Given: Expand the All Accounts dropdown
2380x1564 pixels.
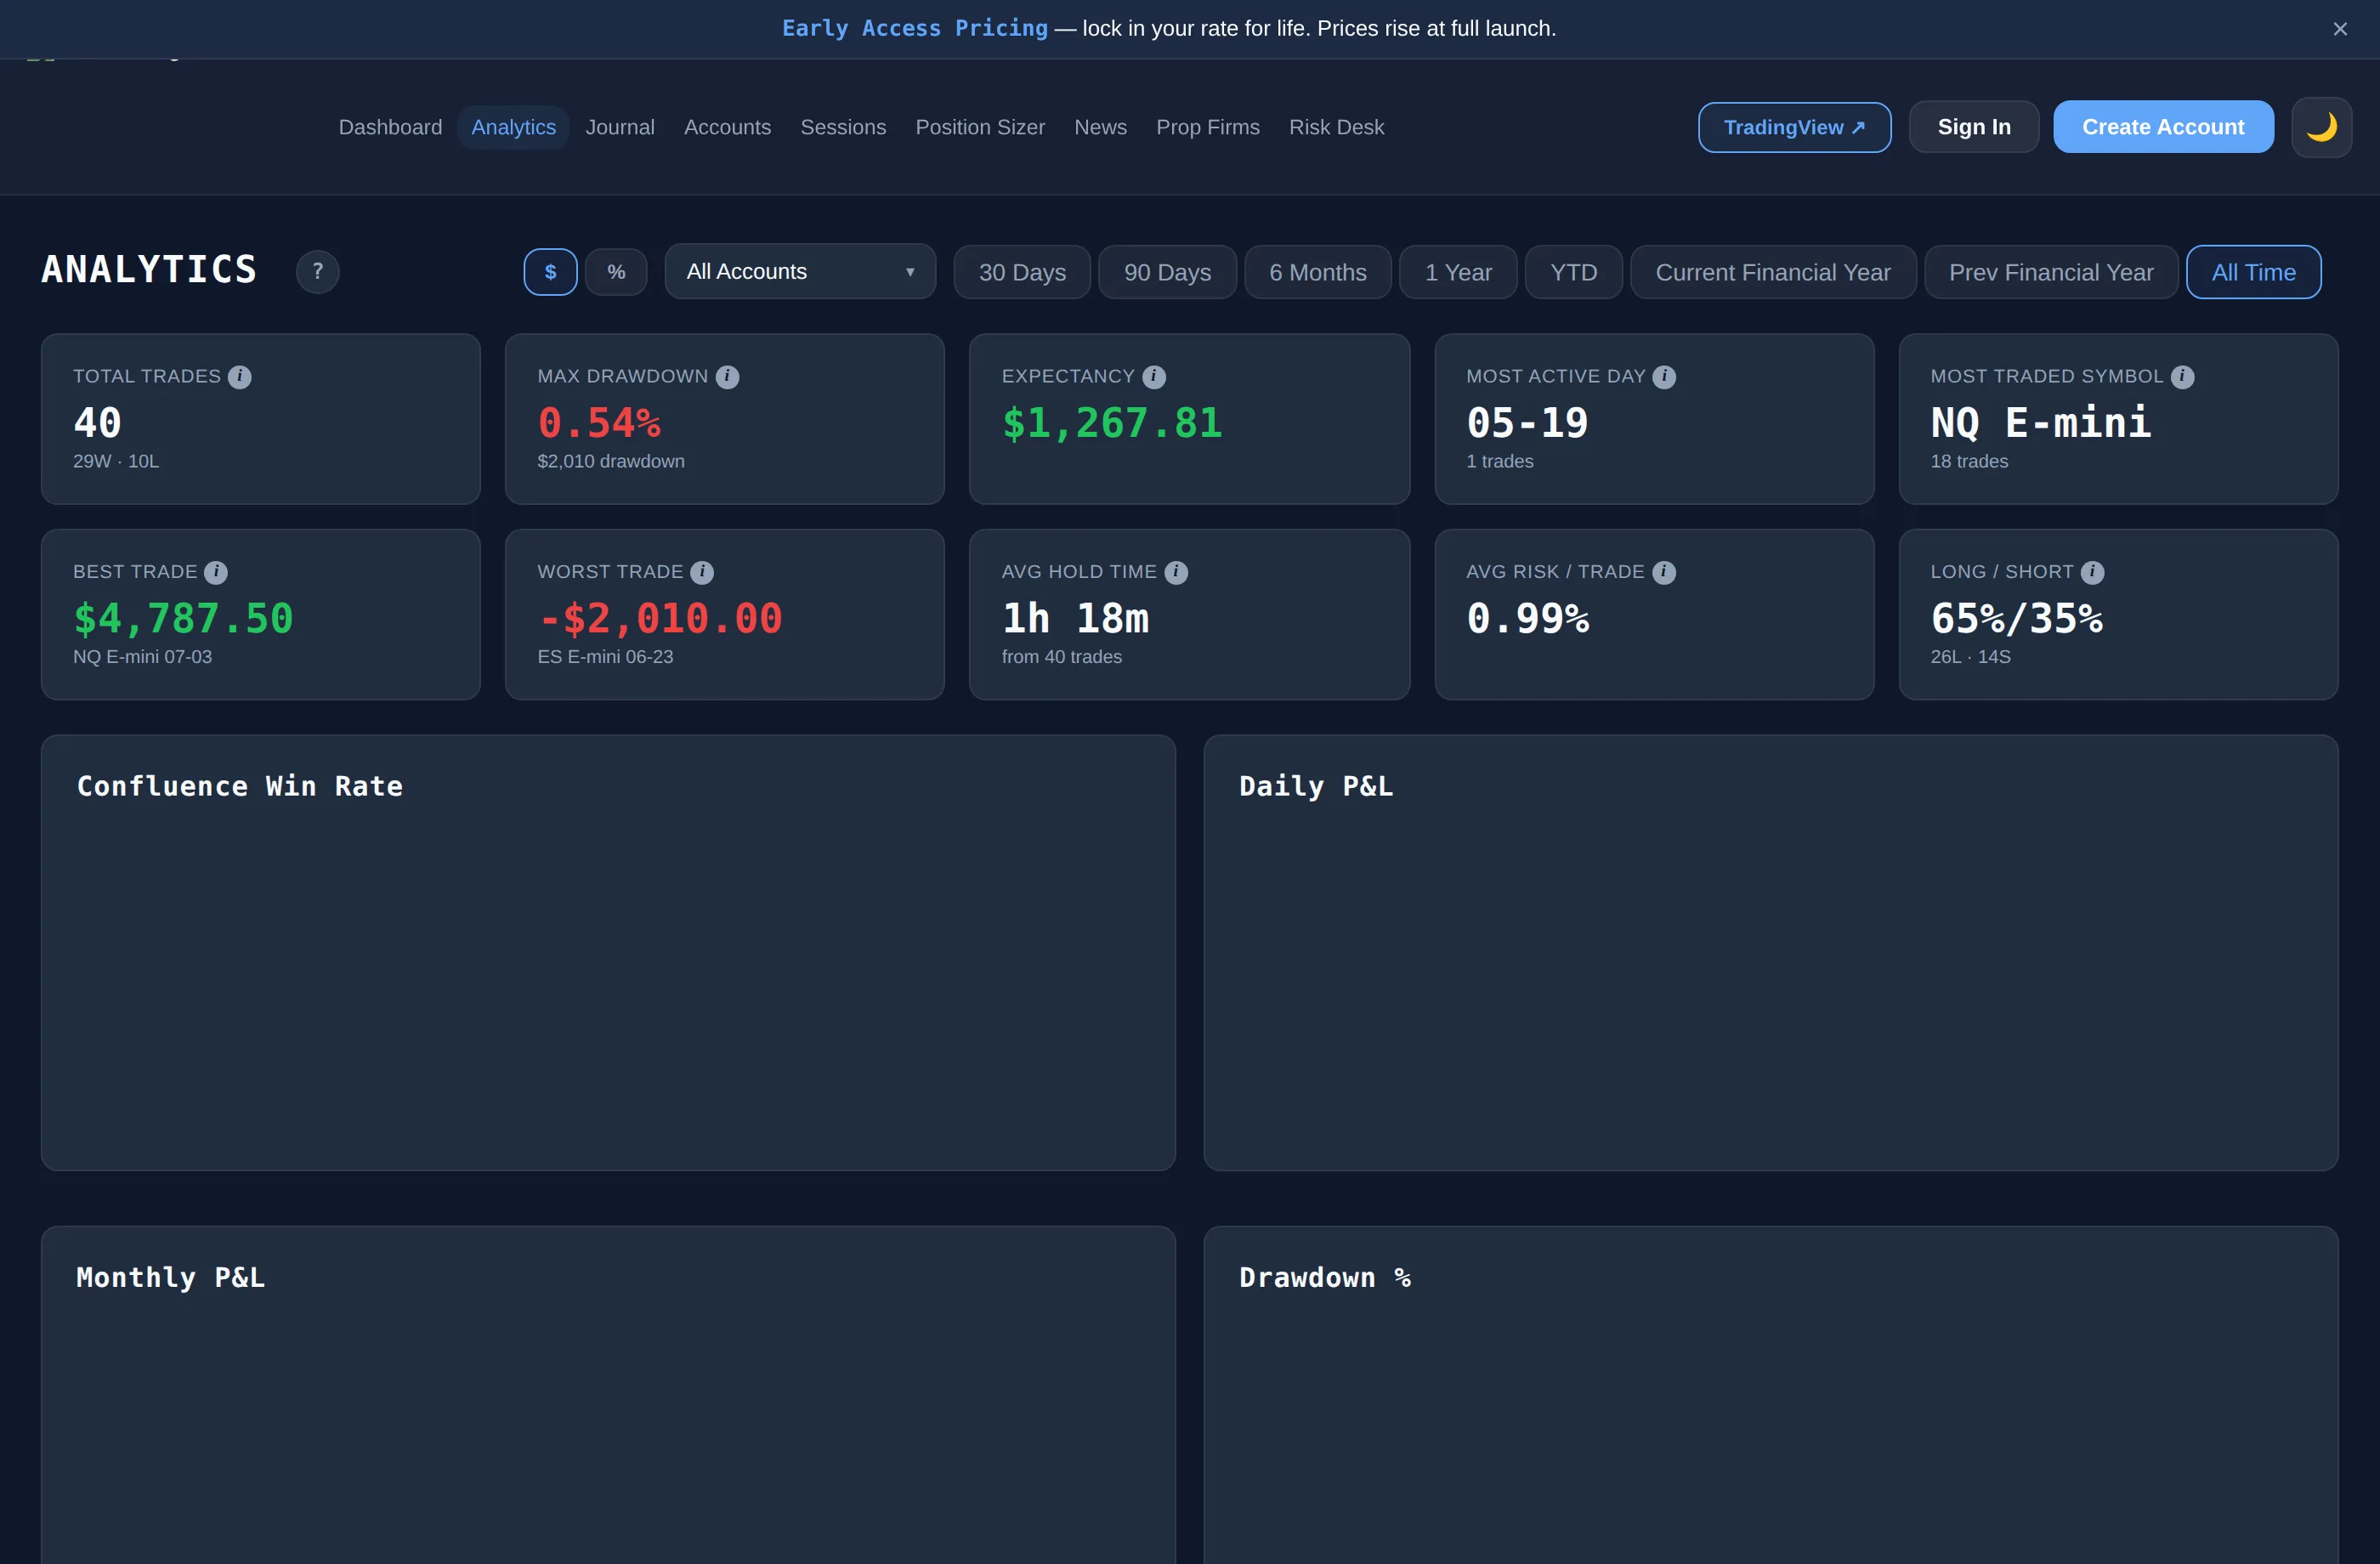Looking at the screenshot, I should (800, 271).
